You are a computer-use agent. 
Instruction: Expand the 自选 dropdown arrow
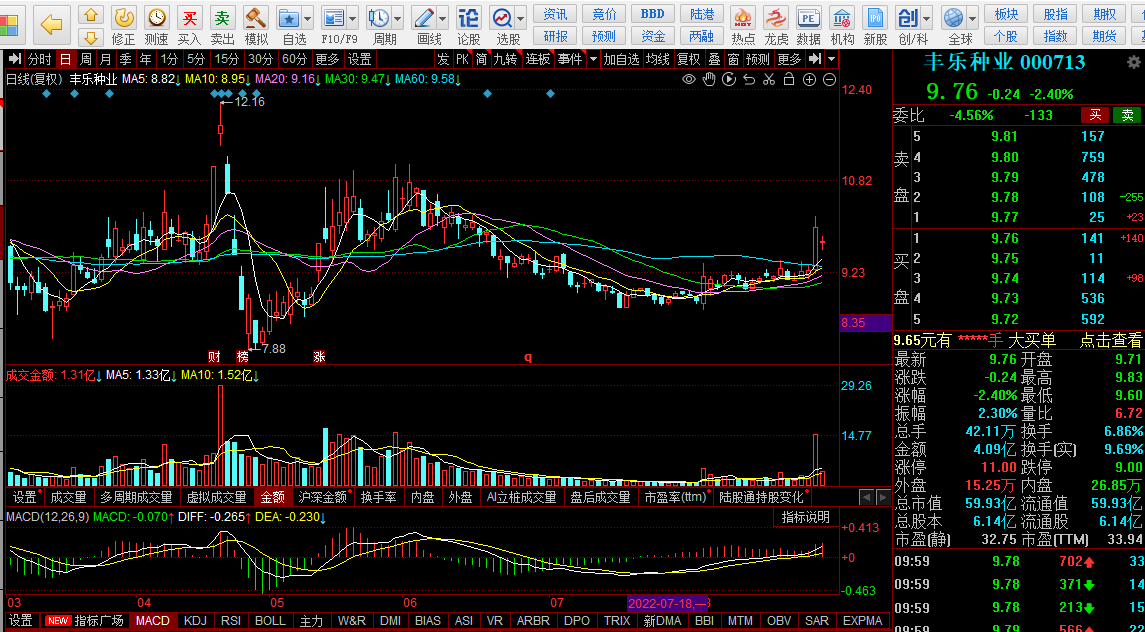pos(307,19)
